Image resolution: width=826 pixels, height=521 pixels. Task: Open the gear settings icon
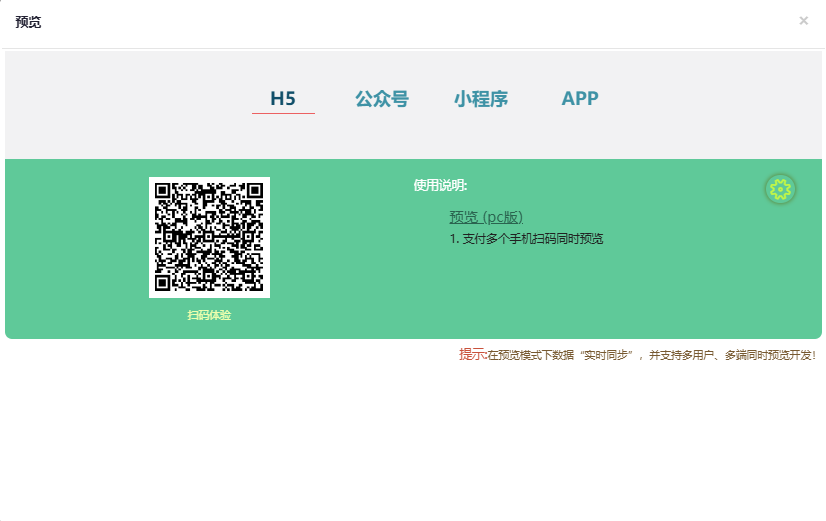pyautogui.click(x=780, y=188)
